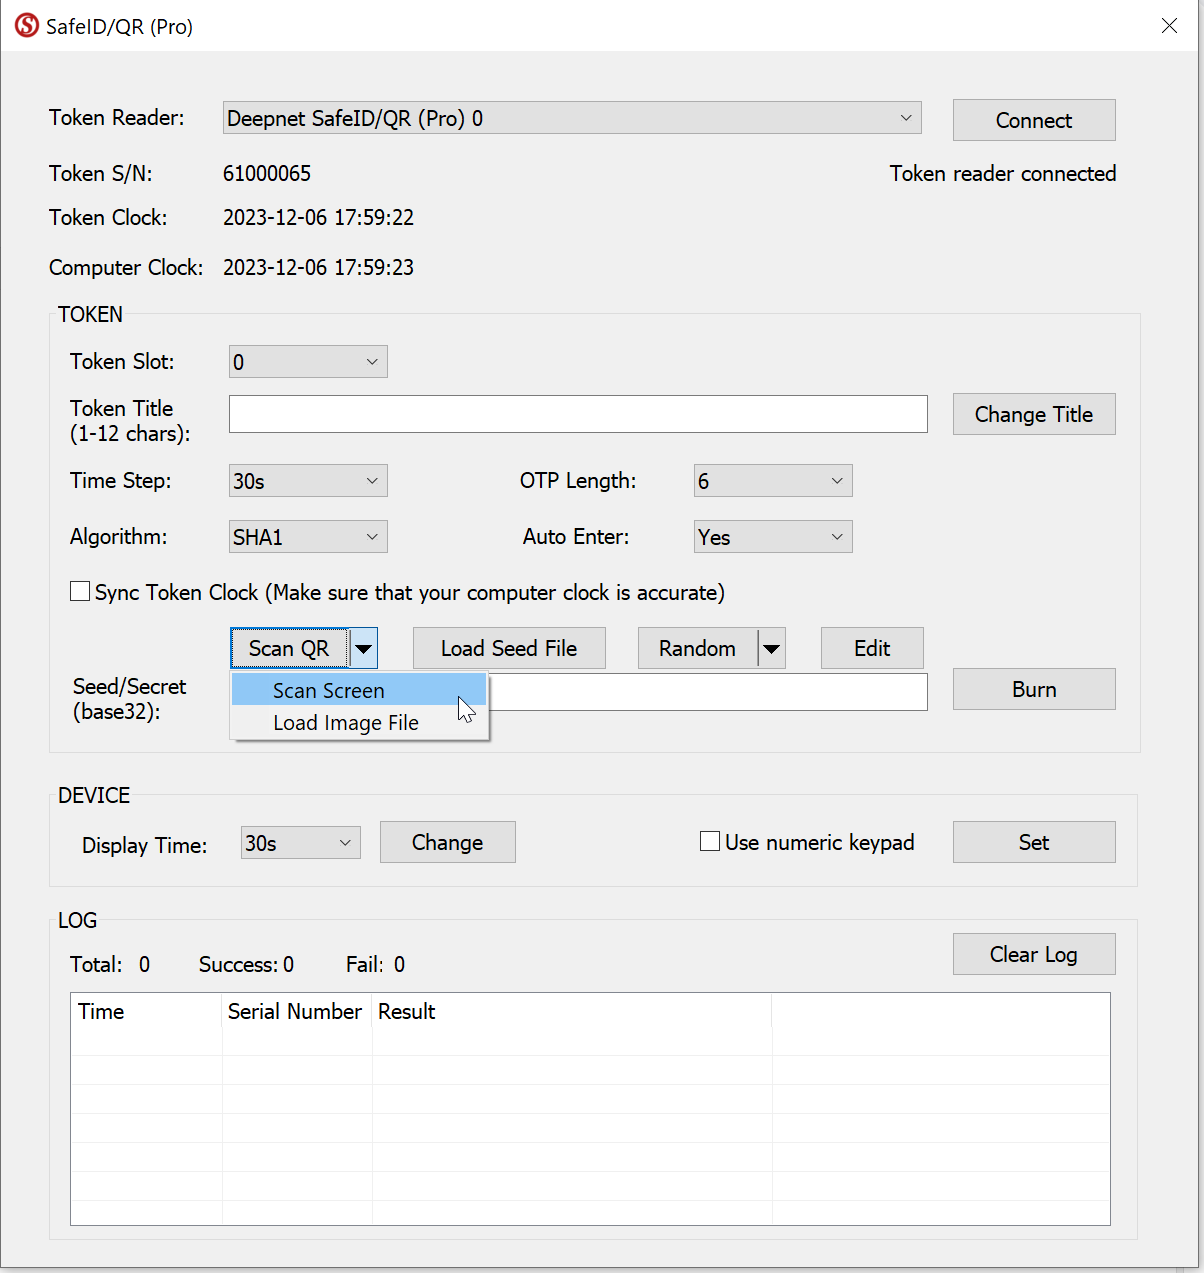Select Scan Screen from the menu
The height and width of the screenshot is (1273, 1204).
click(329, 691)
